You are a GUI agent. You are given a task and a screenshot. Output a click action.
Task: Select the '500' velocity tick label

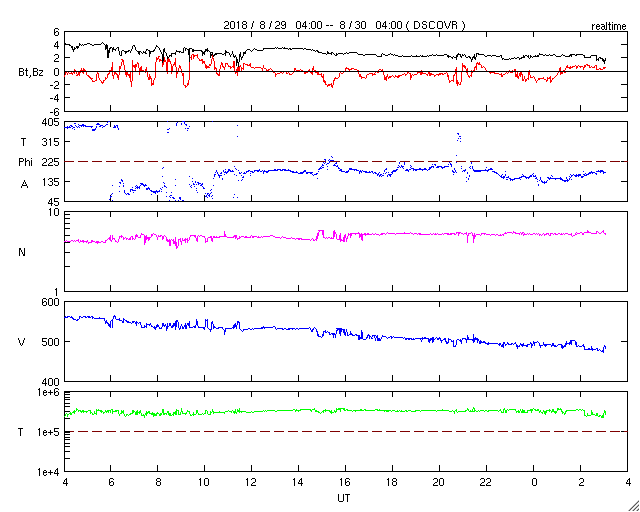pyautogui.click(x=52, y=342)
